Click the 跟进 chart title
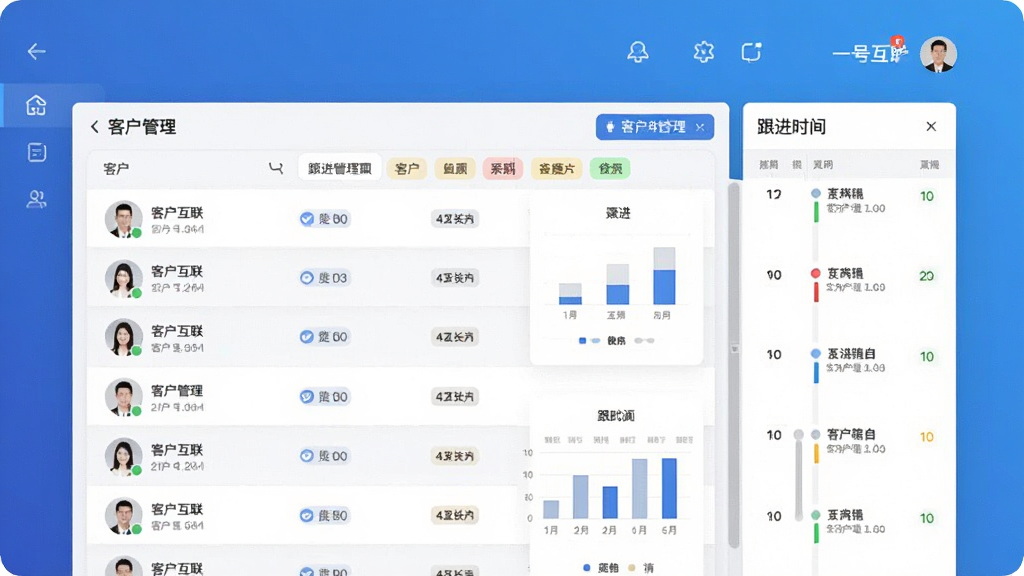This screenshot has width=1024, height=576. [x=618, y=214]
